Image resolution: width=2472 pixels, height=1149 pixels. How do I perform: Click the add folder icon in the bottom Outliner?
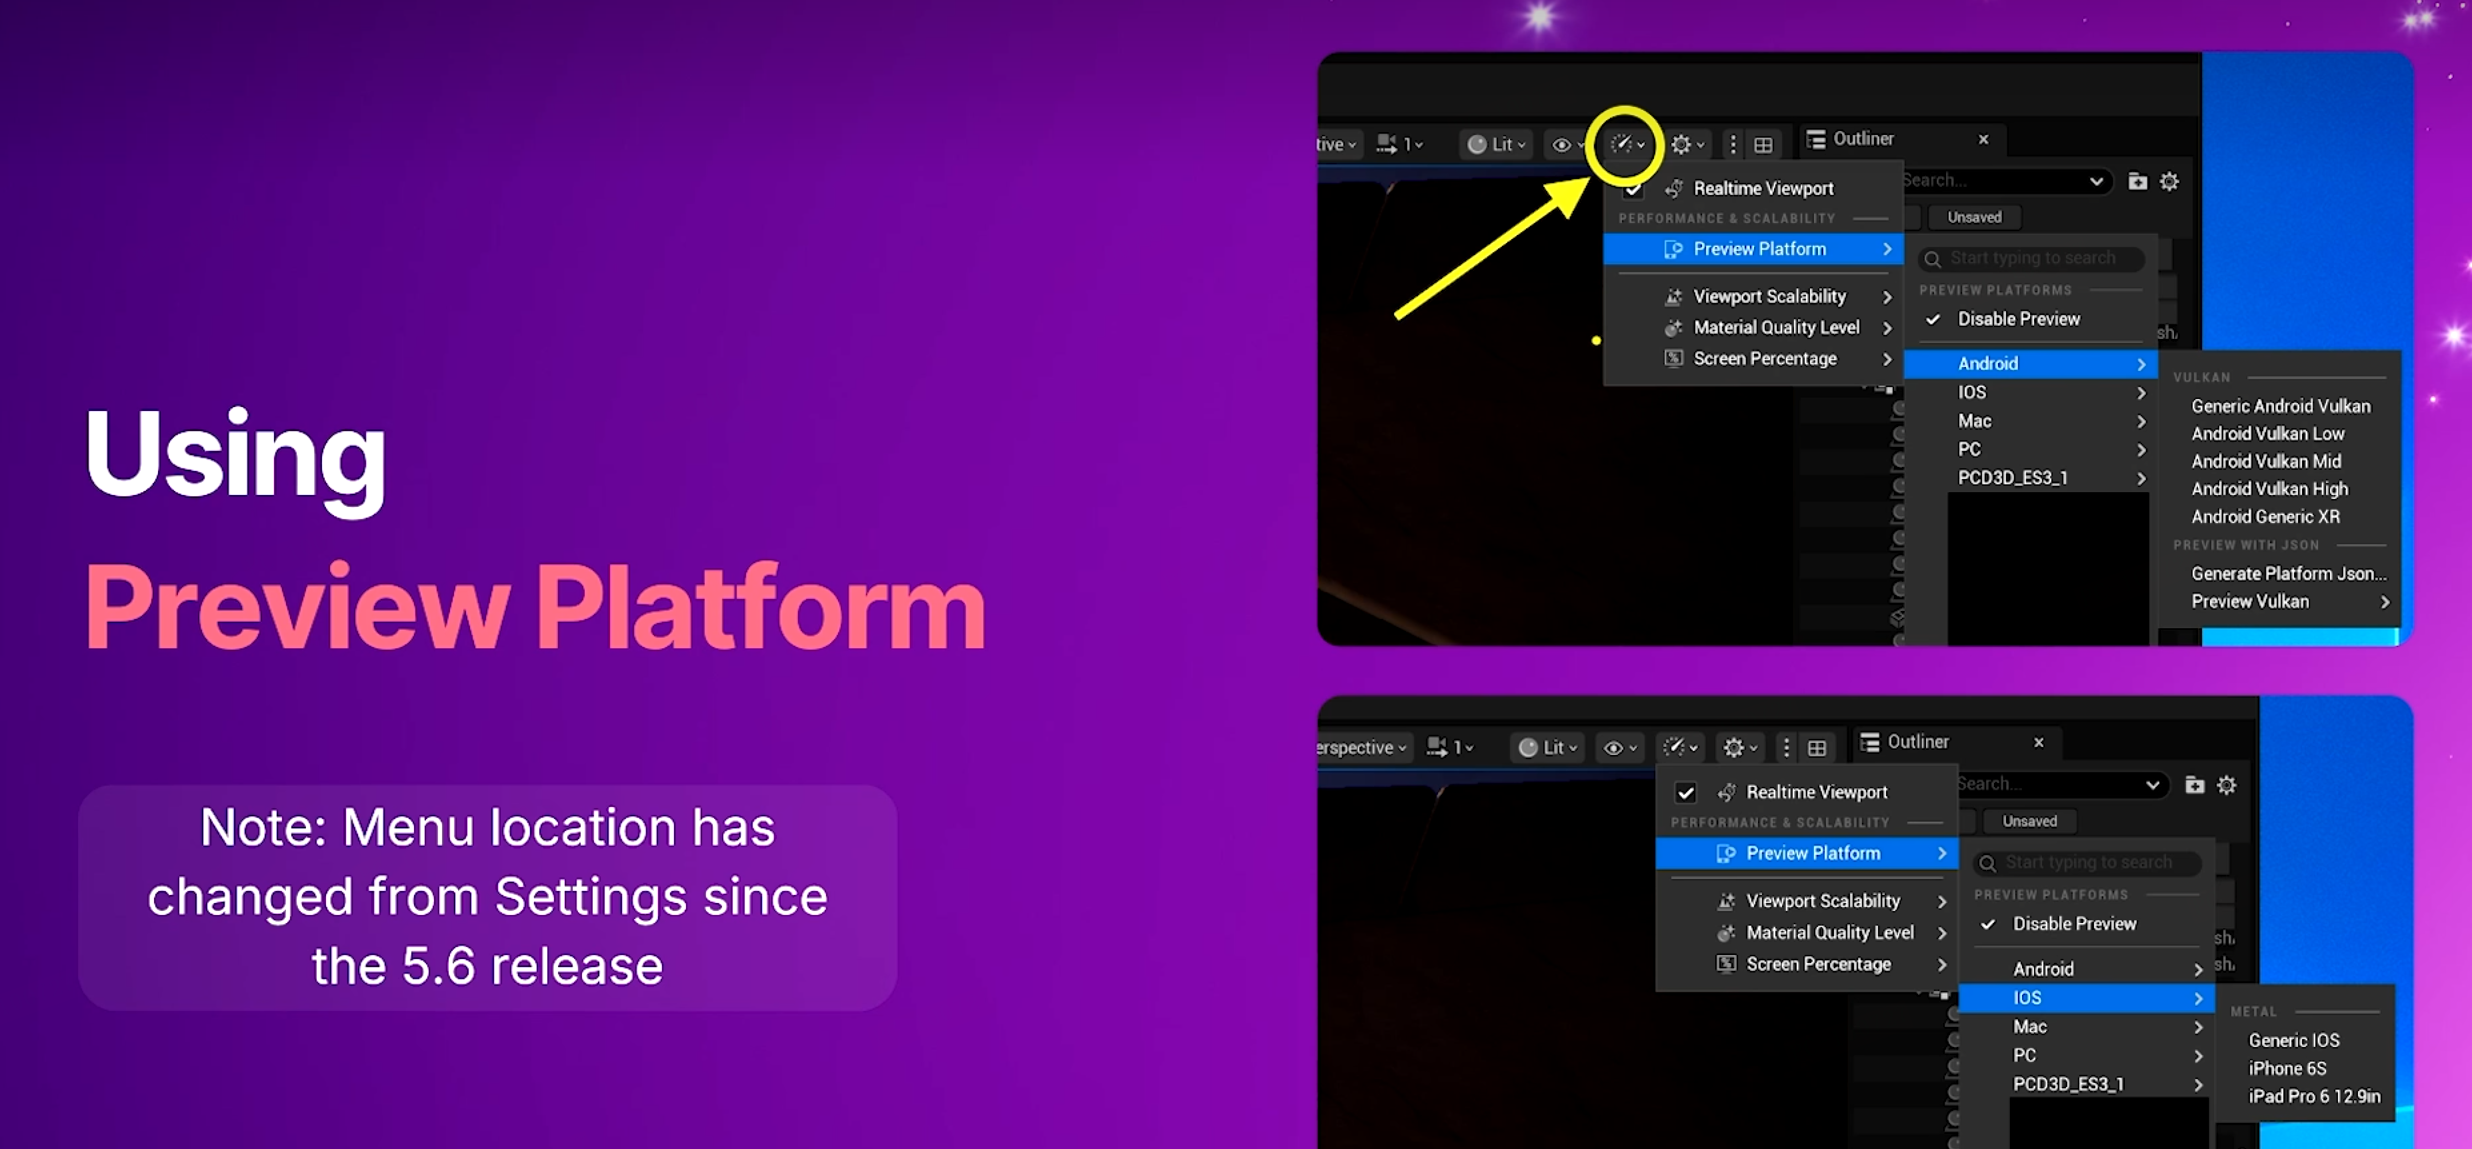click(x=2194, y=785)
